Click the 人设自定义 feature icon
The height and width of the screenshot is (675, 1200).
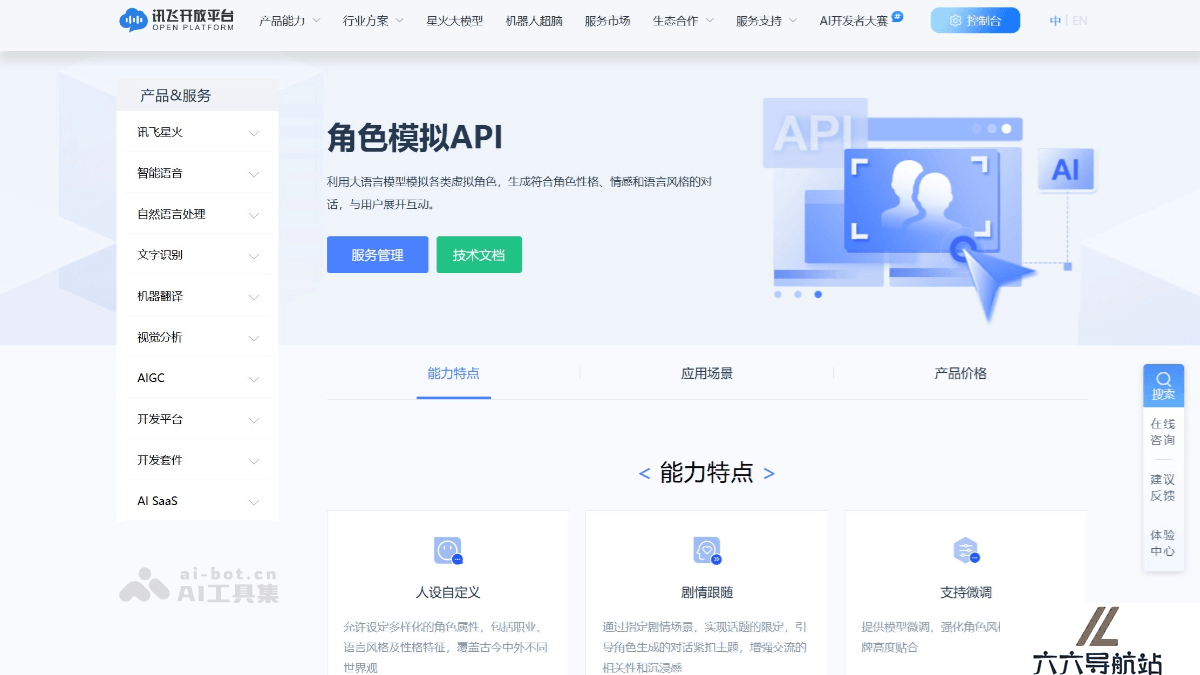pyautogui.click(x=448, y=550)
